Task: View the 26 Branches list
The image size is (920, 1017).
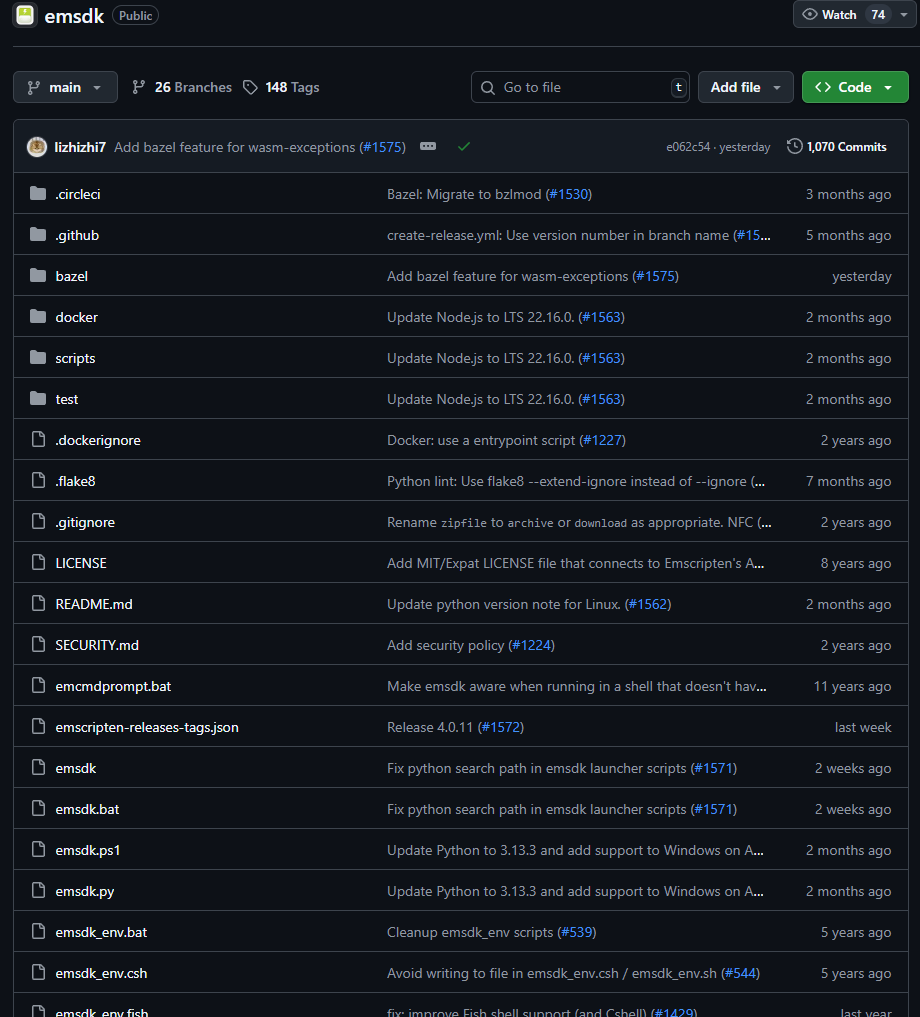Action: (x=182, y=87)
